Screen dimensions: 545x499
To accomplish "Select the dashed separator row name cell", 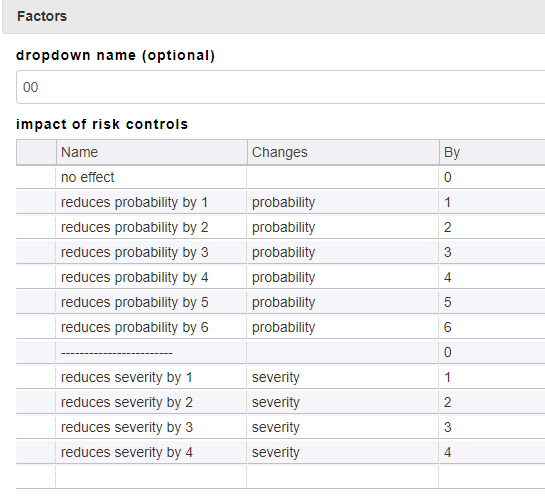I will [152, 352].
